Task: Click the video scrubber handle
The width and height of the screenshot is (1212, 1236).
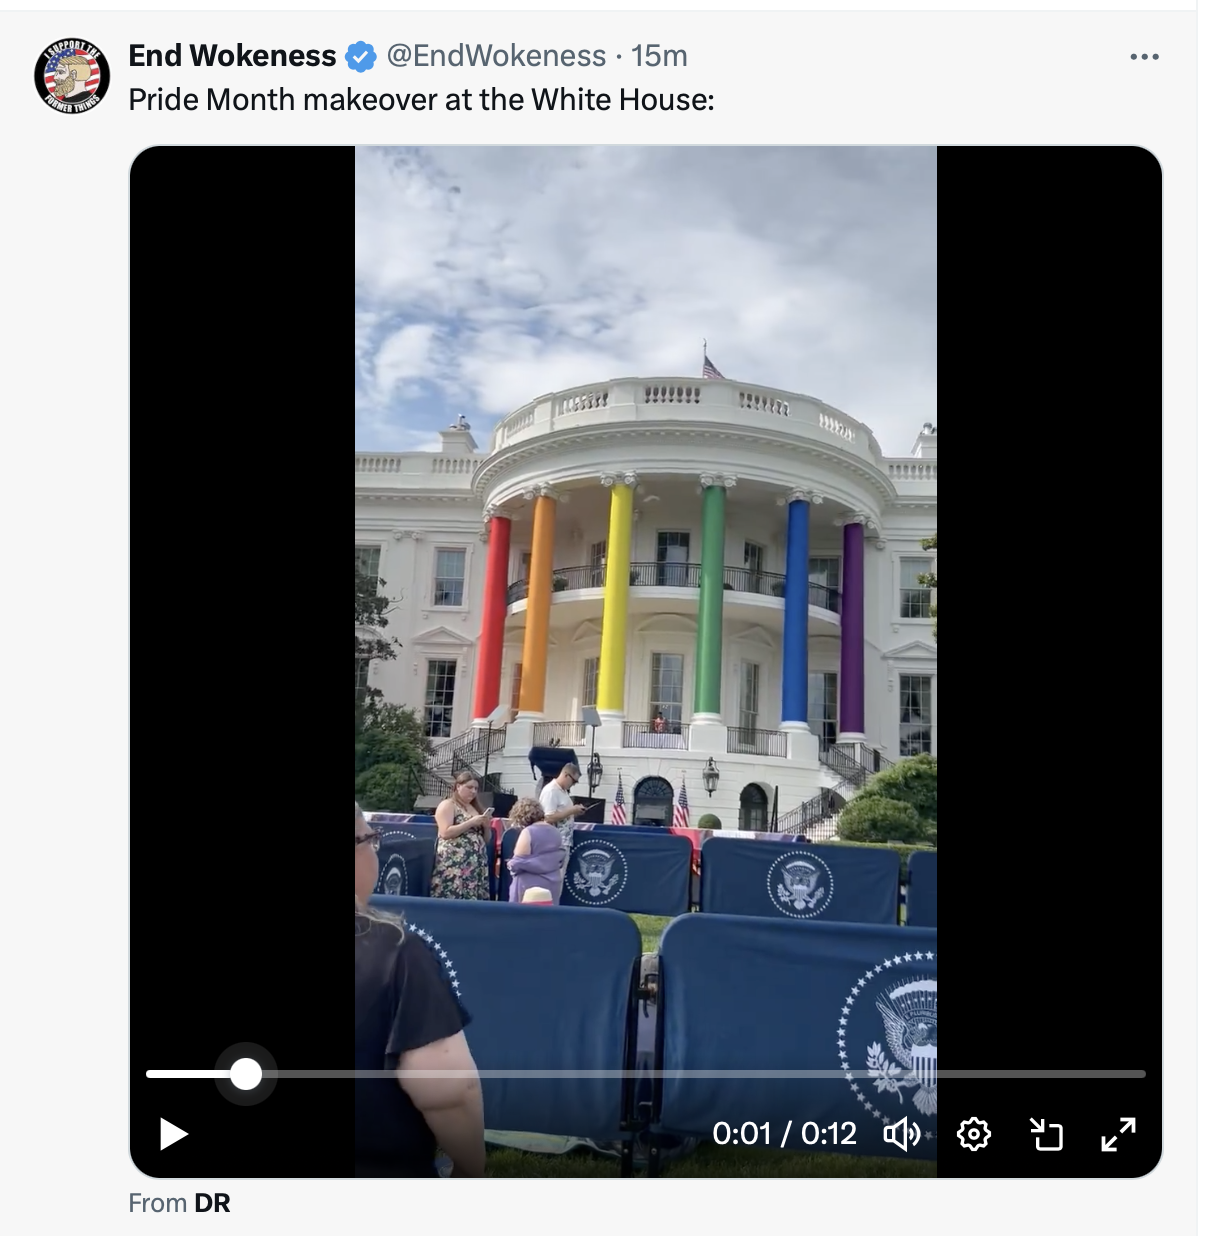Action: (245, 1074)
